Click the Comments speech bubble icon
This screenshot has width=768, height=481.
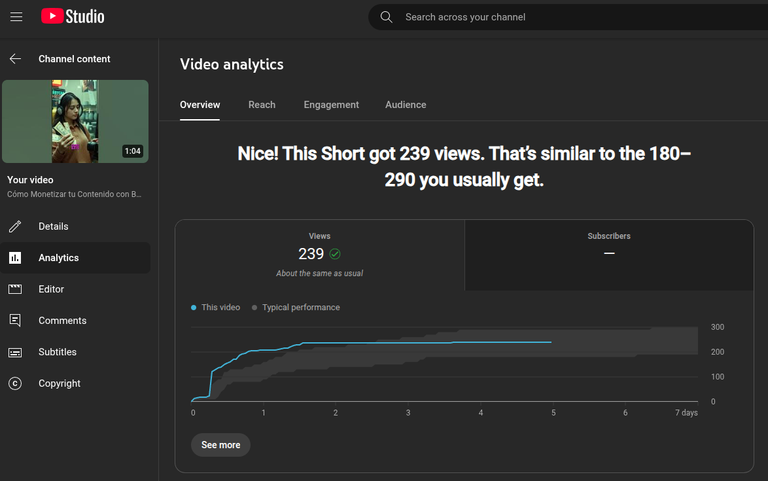(x=15, y=320)
